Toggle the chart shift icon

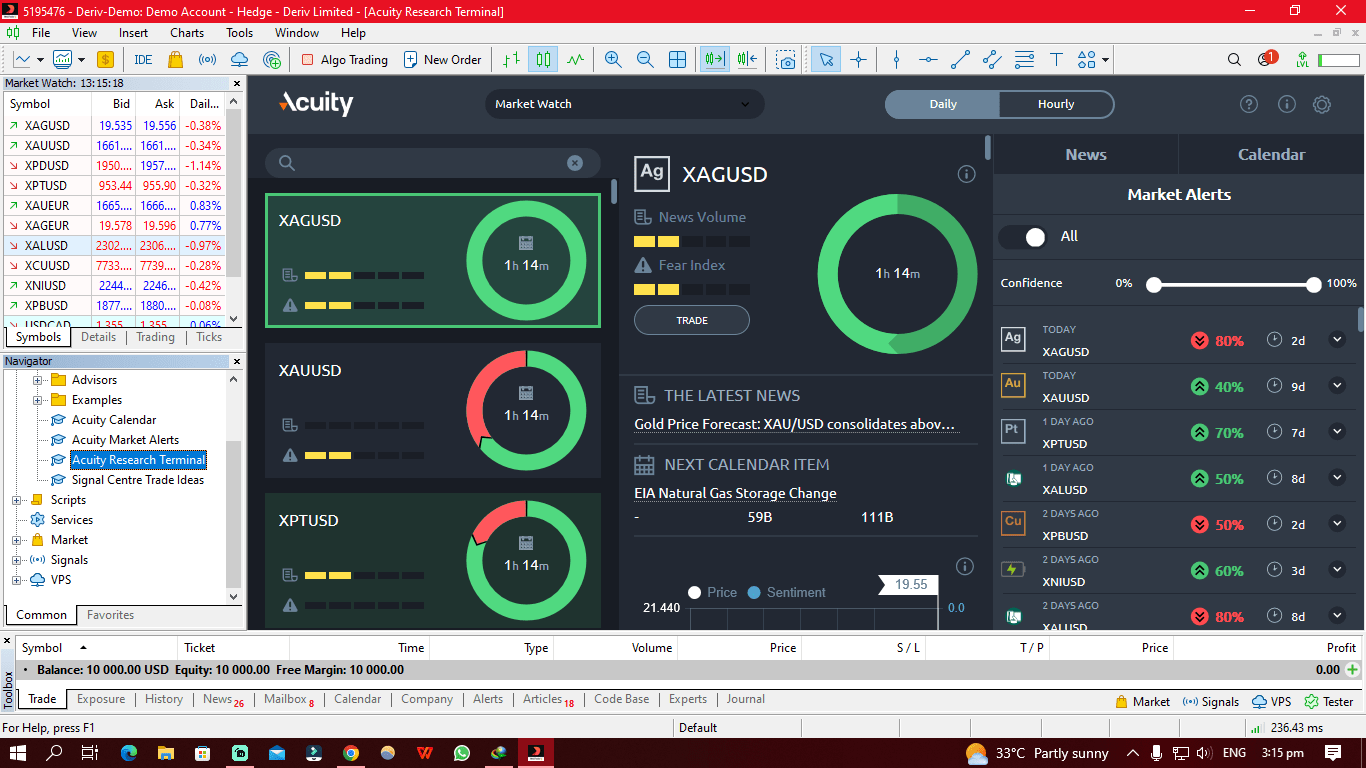[x=747, y=60]
